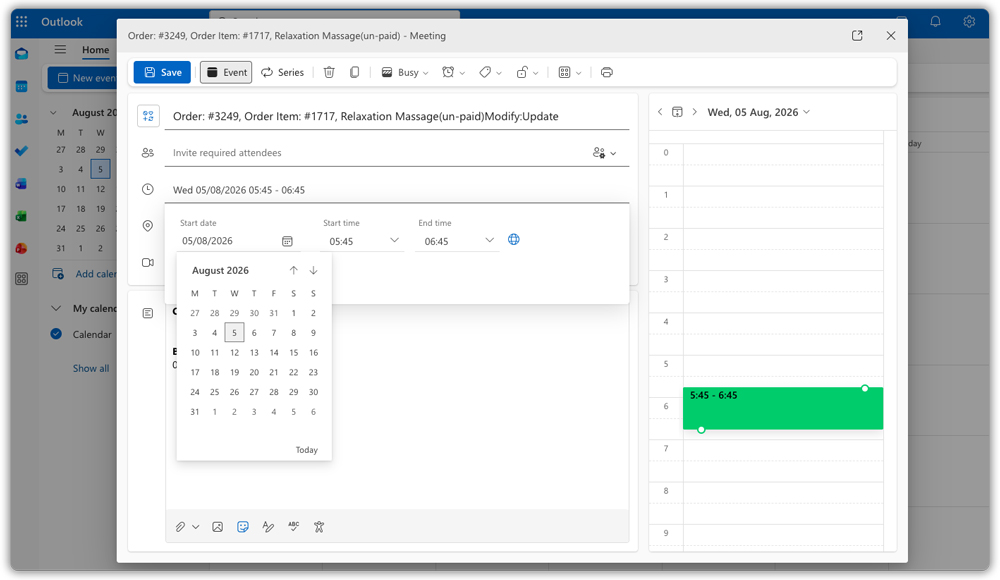
Task: Click the time zone globe icon
Action: click(x=513, y=239)
